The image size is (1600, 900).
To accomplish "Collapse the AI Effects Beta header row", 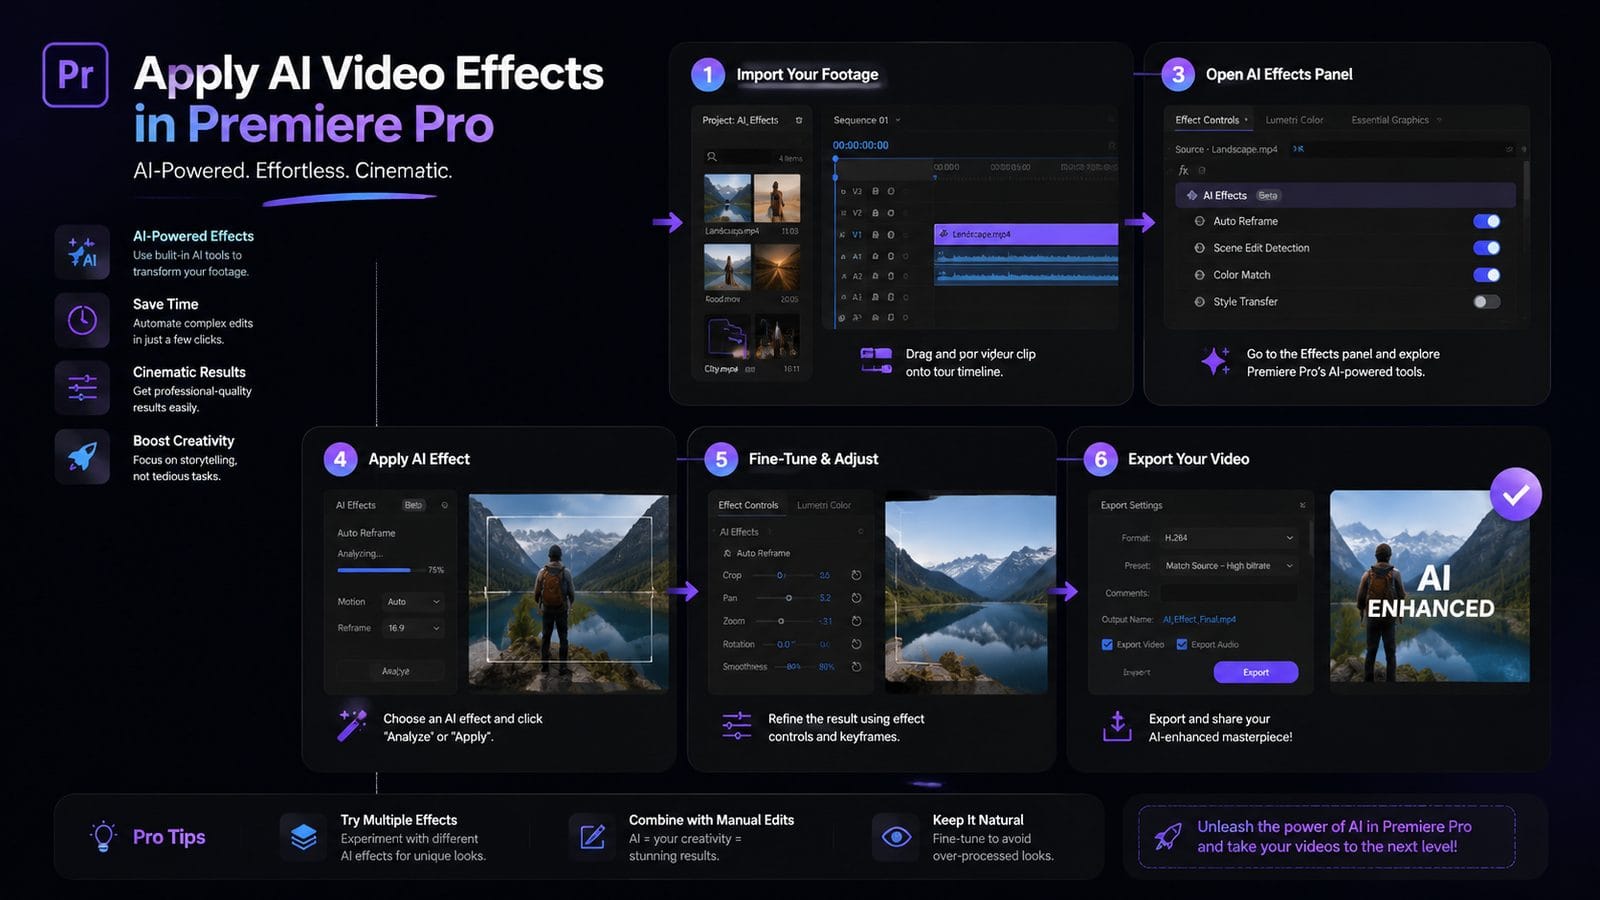I will tap(1346, 195).
